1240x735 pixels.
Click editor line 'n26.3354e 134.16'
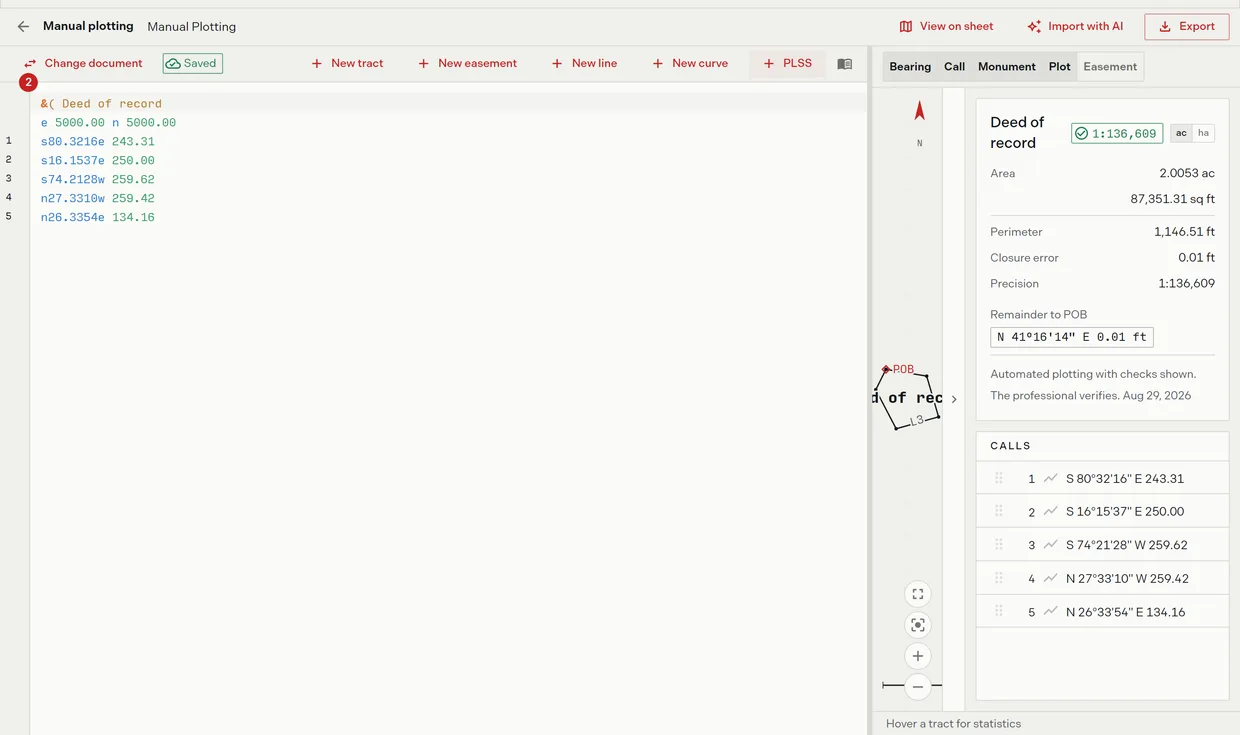98,218
